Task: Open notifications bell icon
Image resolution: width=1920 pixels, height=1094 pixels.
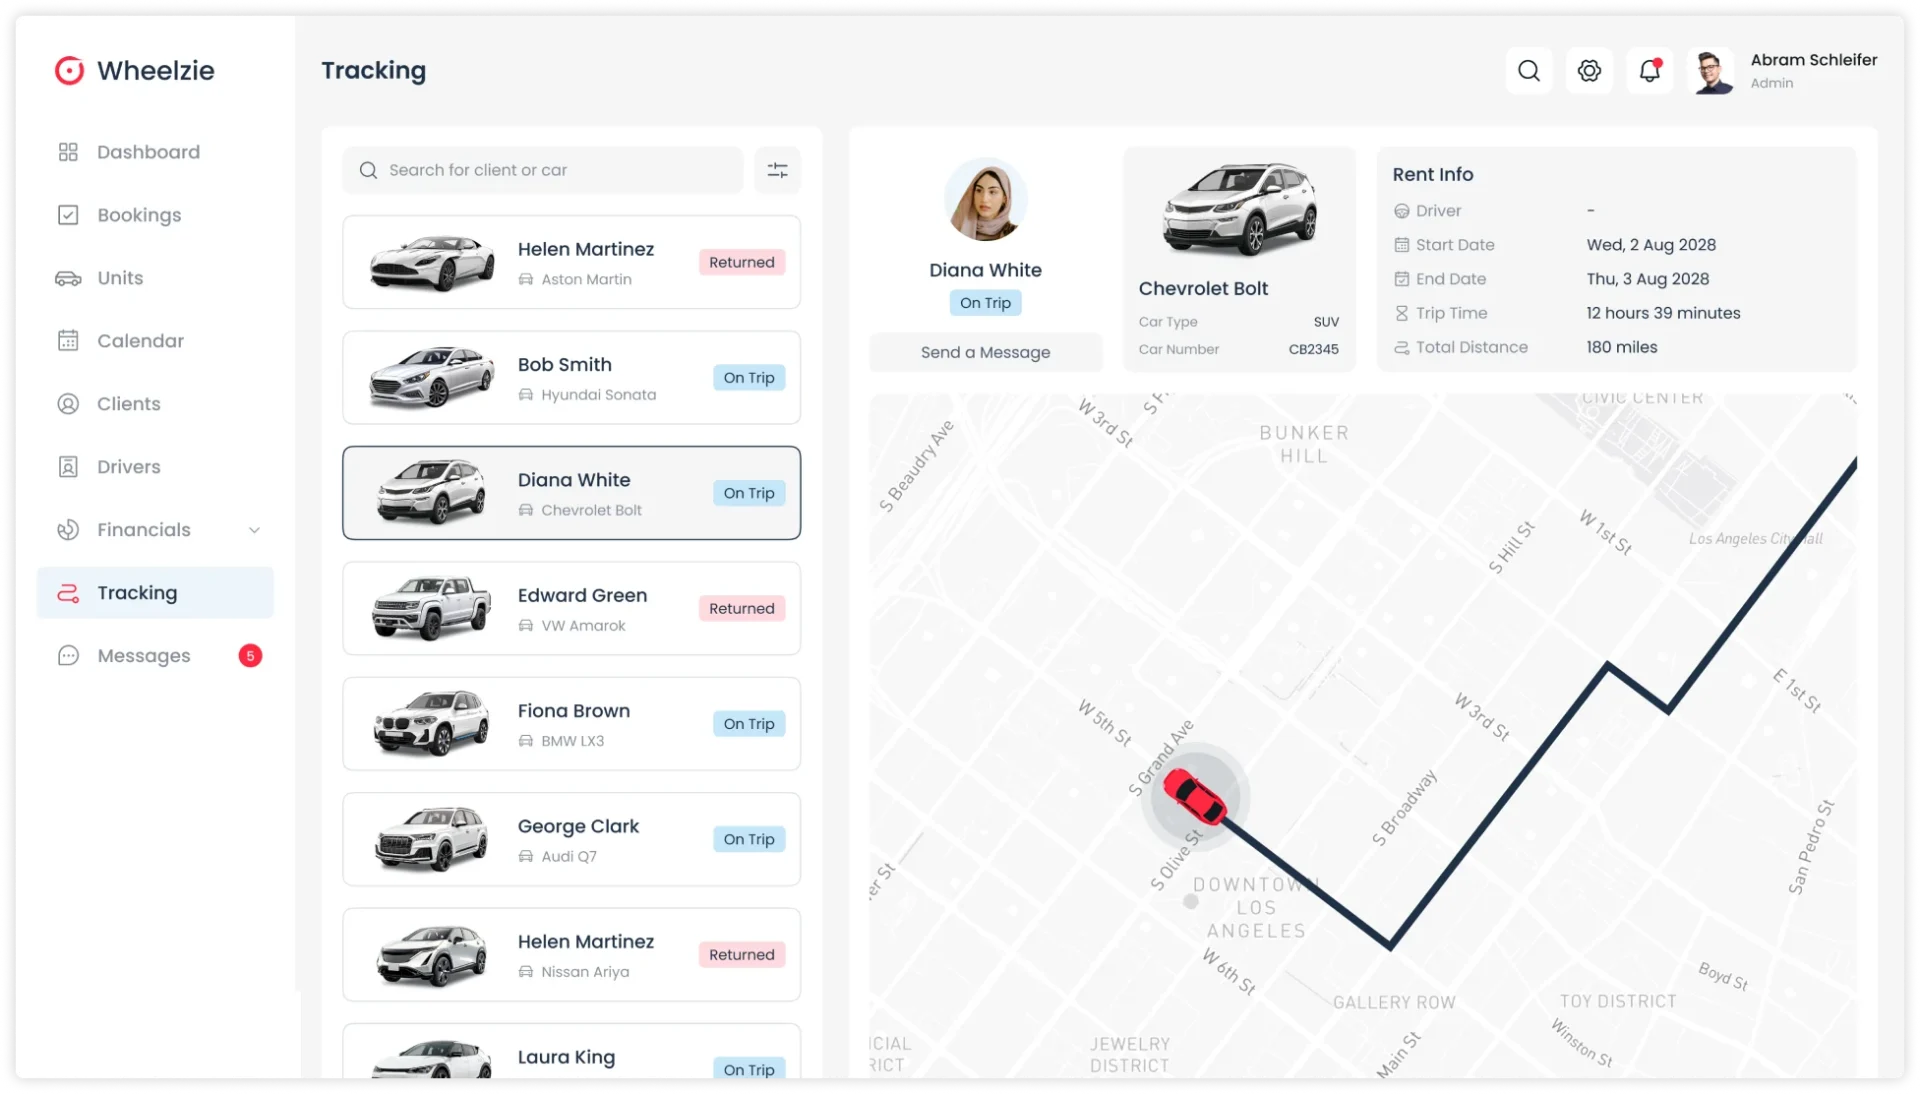Action: [x=1649, y=71]
